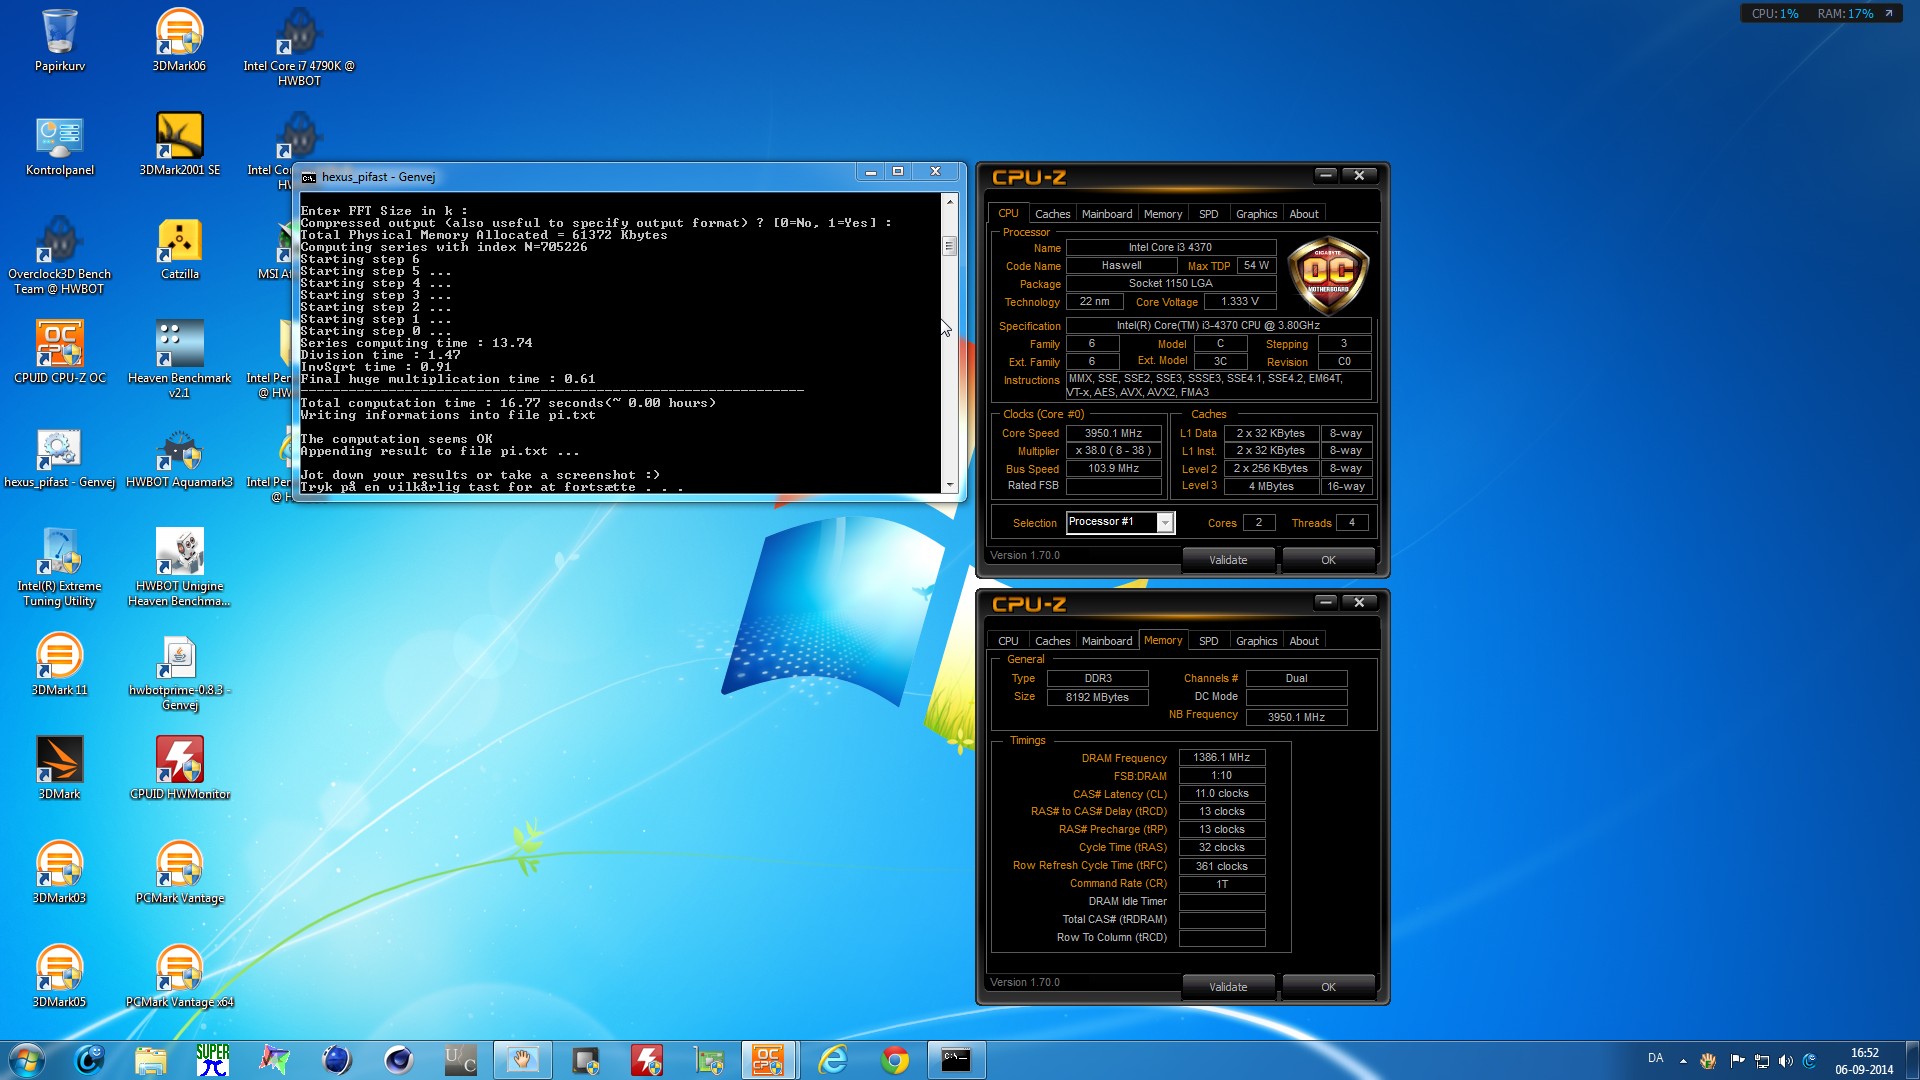Click the Gigabyte OC motherboard logo
Viewport: 1920px width, 1080px height.
[x=1328, y=273]
